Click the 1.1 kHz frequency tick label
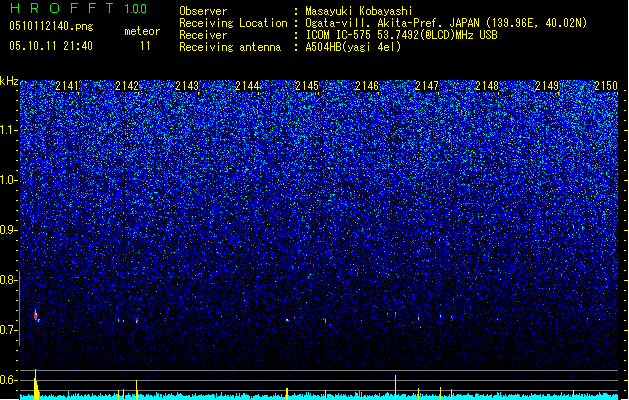The height and width of the screenshot is (400, 629). pyautogui.click(x=8, y=130)
